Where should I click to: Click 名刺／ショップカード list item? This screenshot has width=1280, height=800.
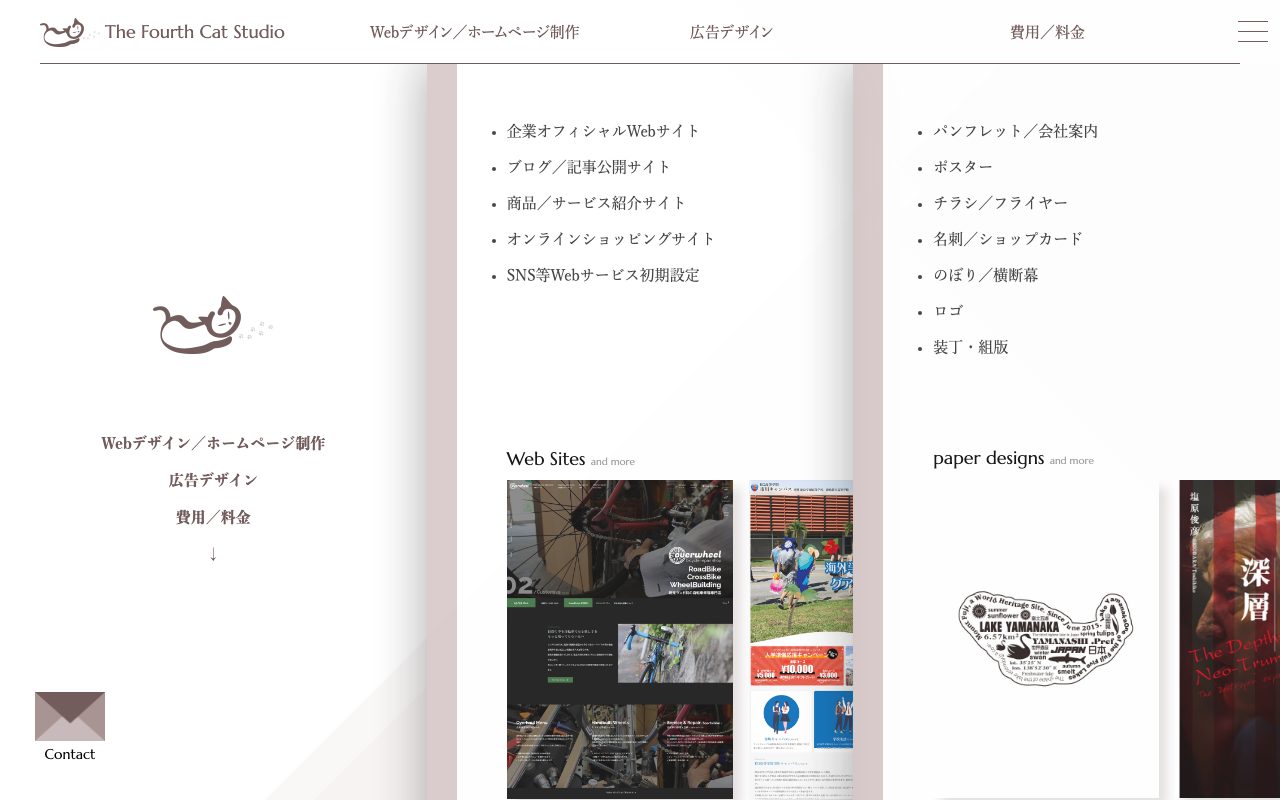(1009, 239)
